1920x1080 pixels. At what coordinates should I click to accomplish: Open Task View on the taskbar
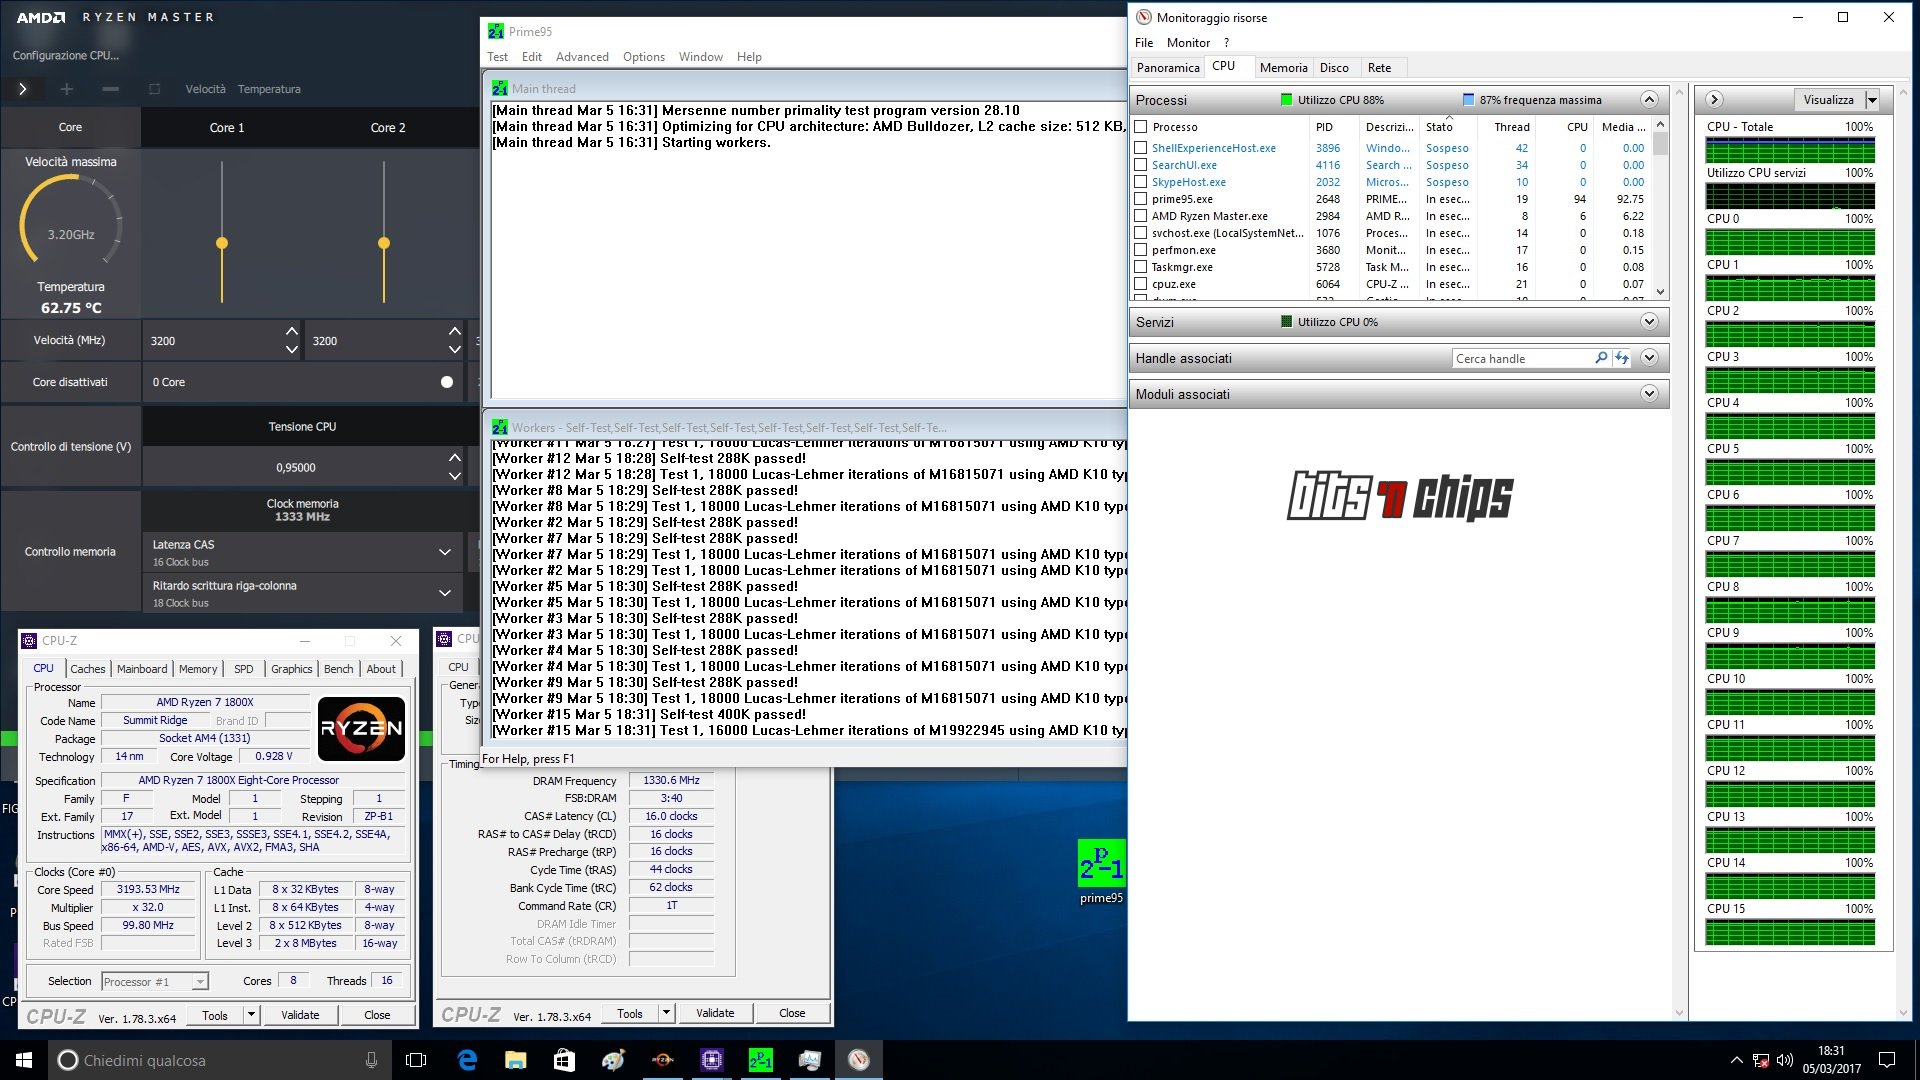[x=416, y=1060]
